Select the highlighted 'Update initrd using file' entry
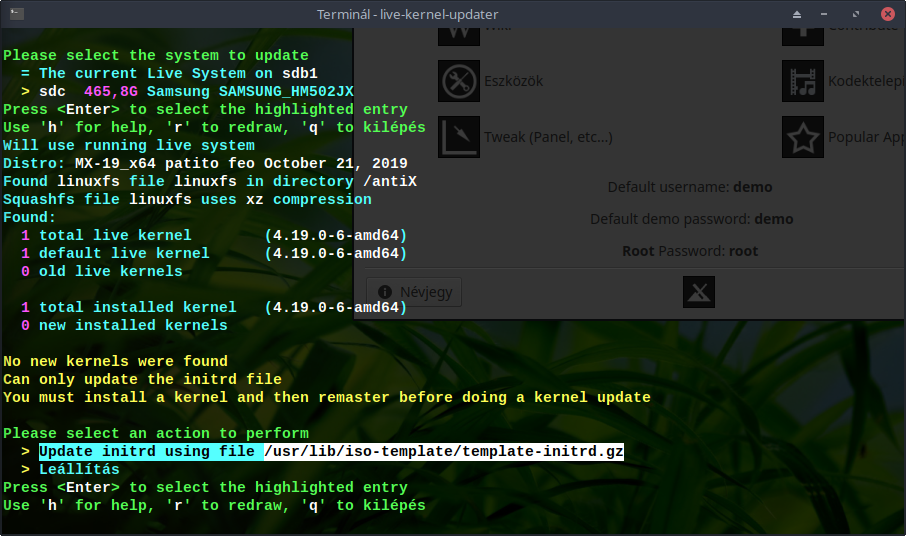 point(331,451)
